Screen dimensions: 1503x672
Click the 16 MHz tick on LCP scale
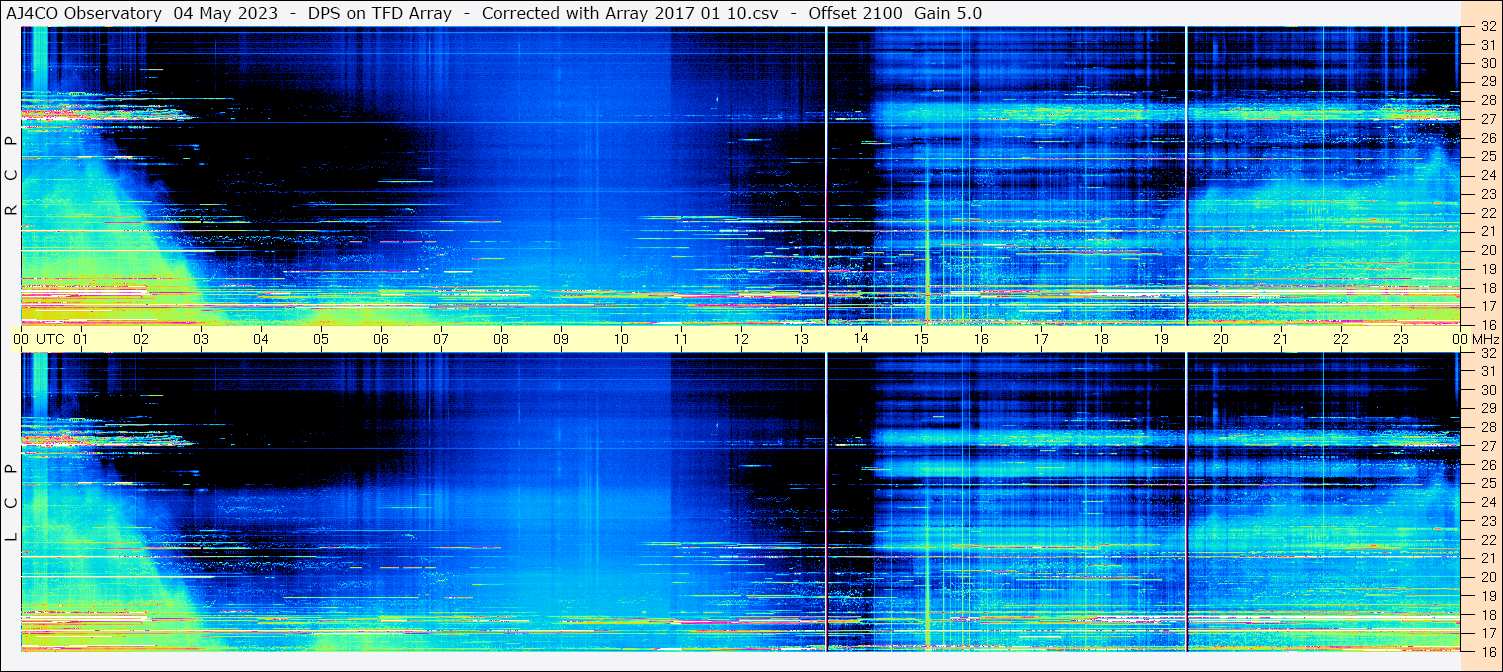pyautogui.click(x=1487, y=651)
